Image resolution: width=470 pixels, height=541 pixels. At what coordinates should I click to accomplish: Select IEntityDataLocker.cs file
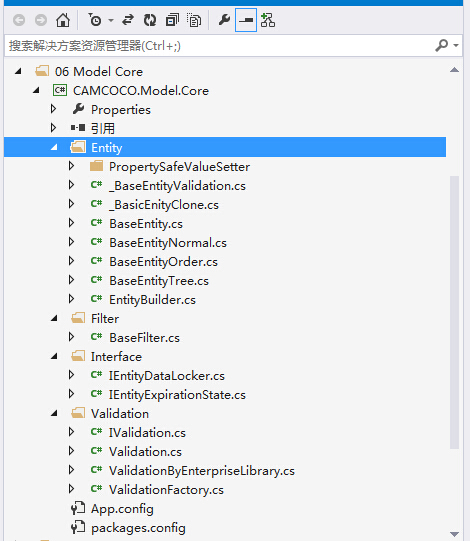[x=167, y=375]
